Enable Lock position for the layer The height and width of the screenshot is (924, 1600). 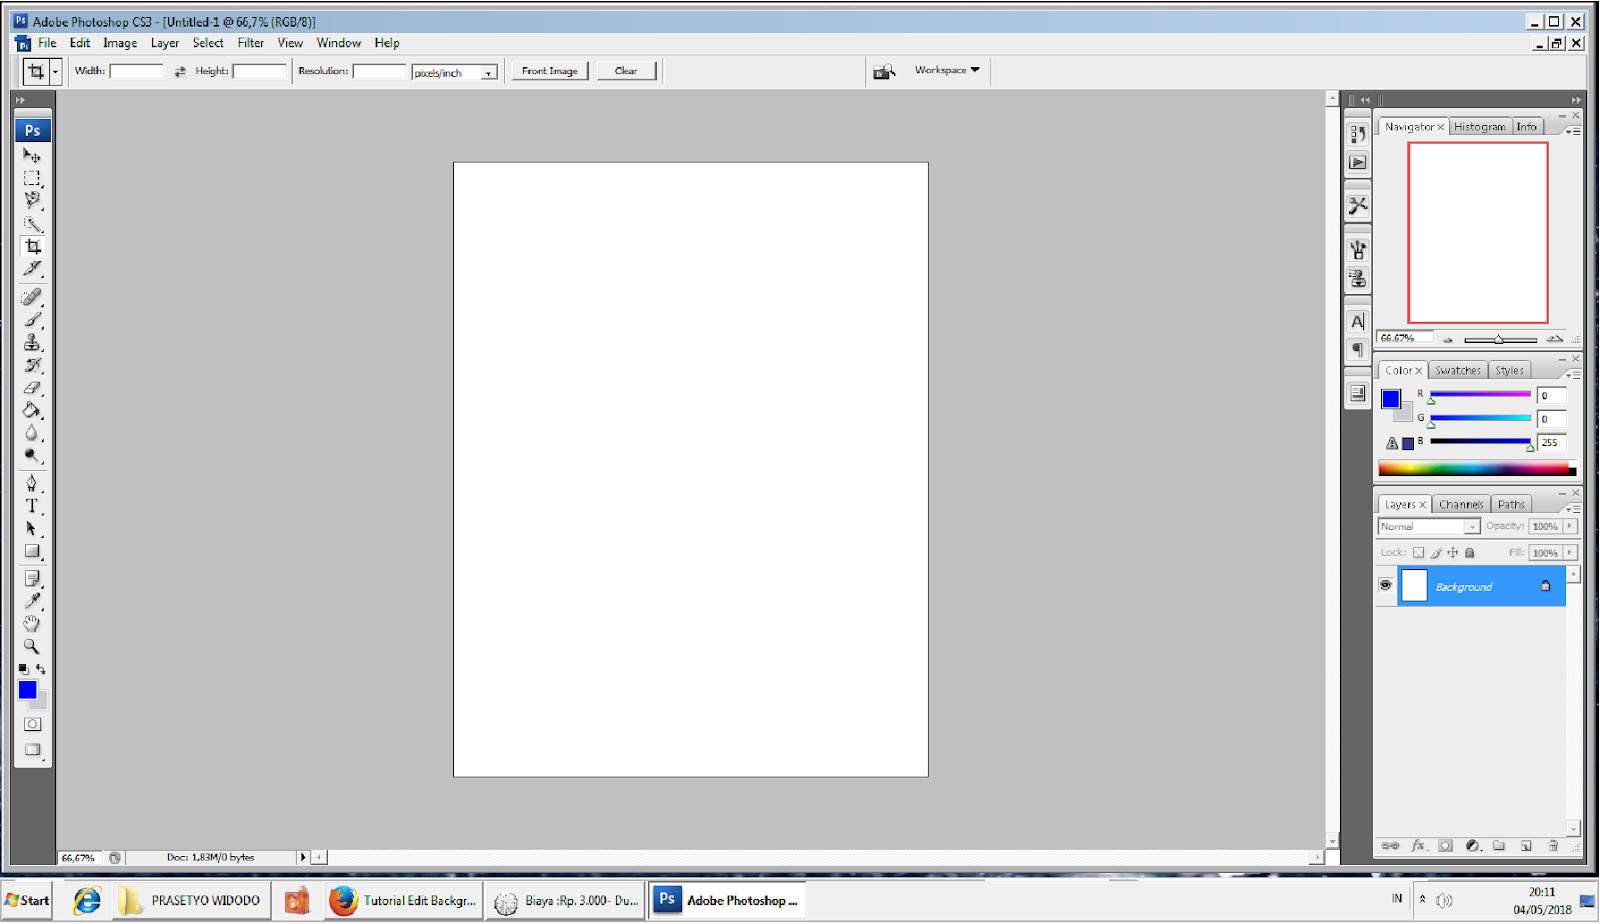pyautogui.click(x=1453, y=552)
